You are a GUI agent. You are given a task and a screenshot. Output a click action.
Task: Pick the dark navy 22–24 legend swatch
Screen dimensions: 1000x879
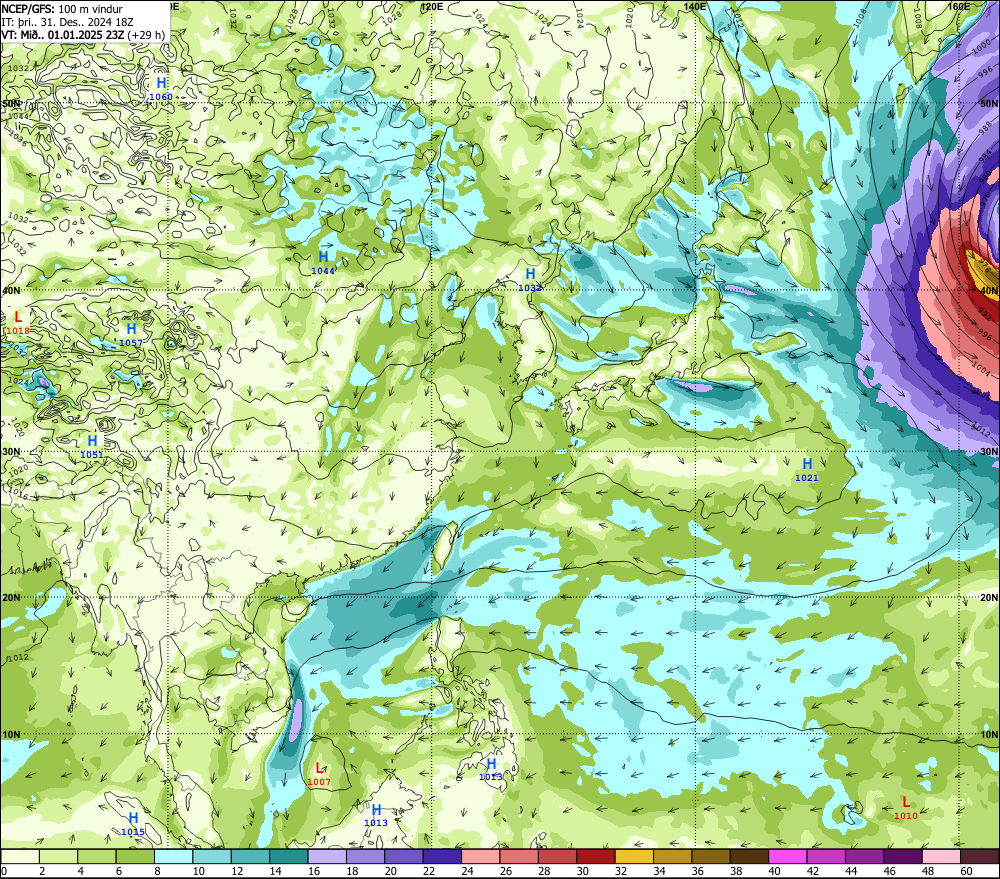tap(443, 856)
